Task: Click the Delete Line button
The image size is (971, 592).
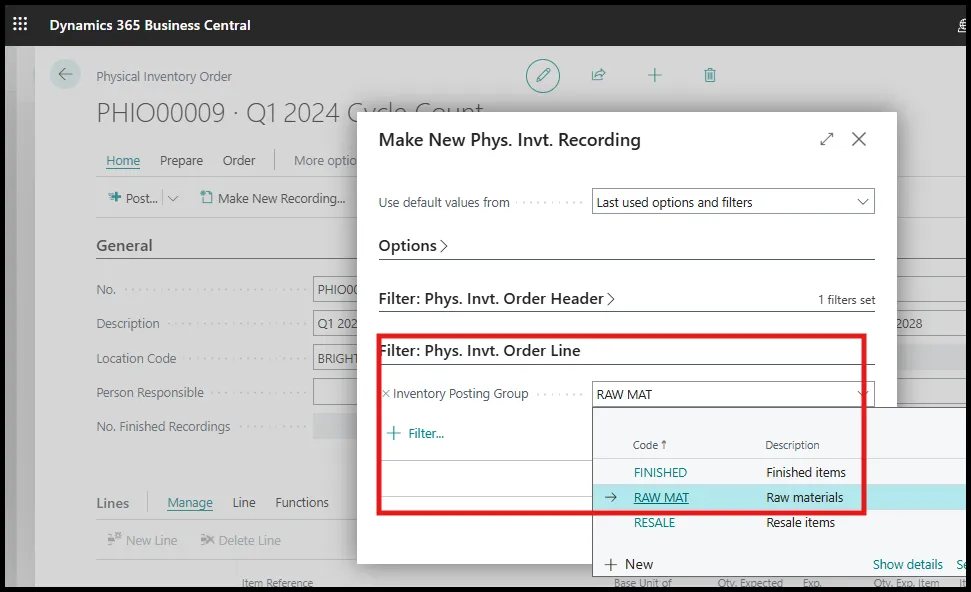Action: [240, 540]
